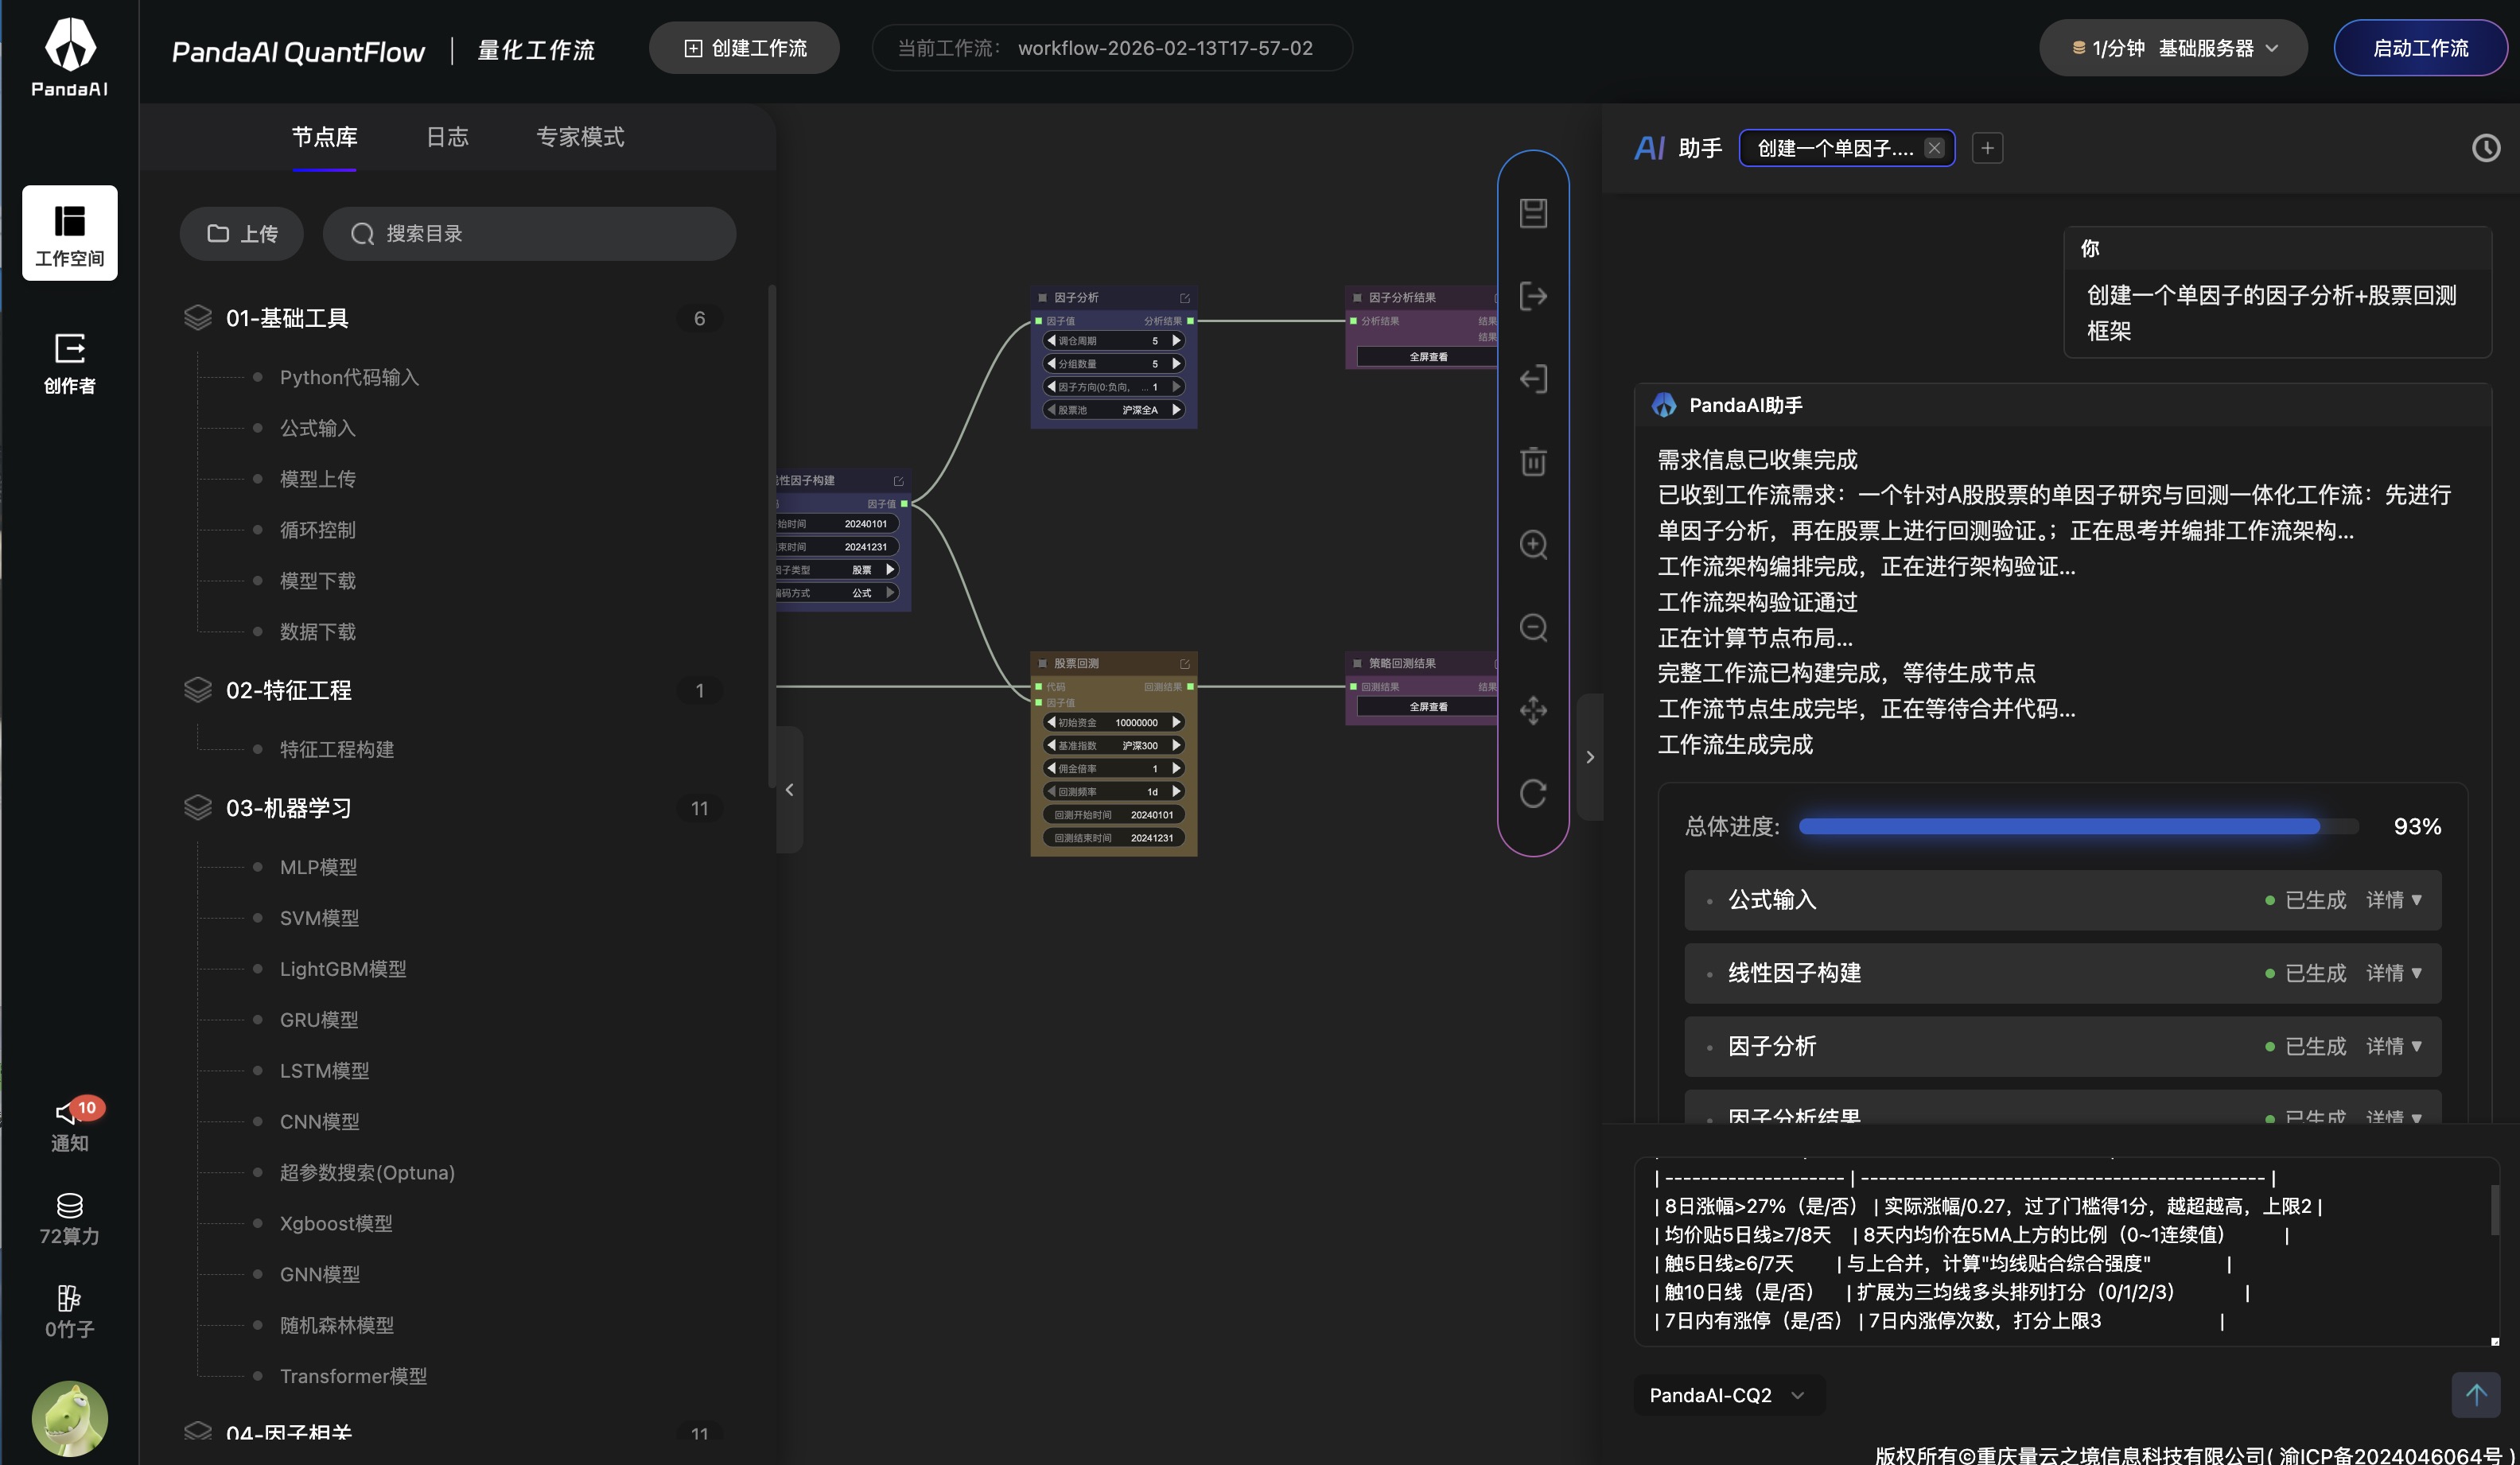Image resolution: width=2520 pixels, height=1465 pixels.
Task: Zoom out of the workflow canvas
Action: [1533, 627]
